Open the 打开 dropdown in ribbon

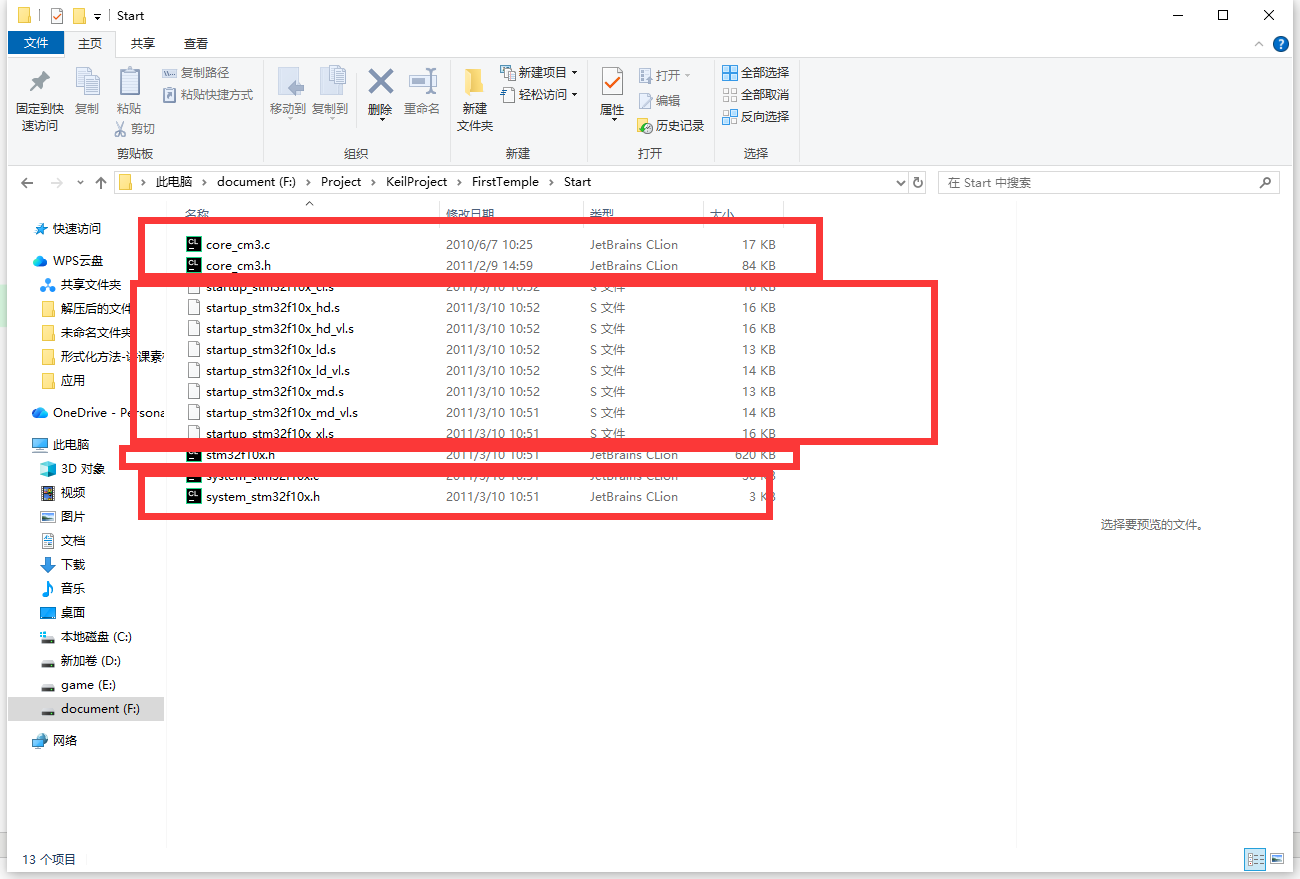[x=664, y=76]
